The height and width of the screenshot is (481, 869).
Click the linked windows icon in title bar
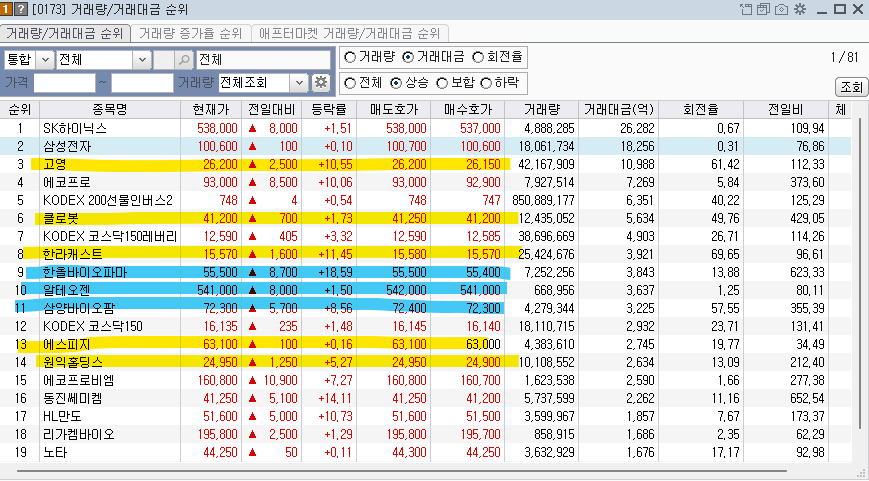[x=763, y=9]
